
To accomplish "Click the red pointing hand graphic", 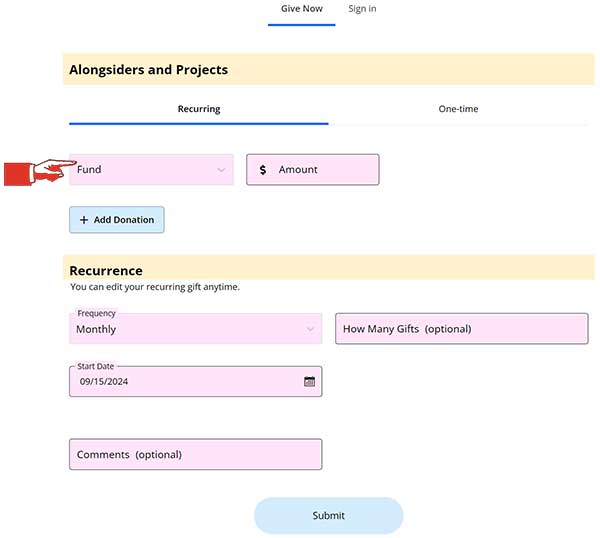I will pyautogui.click(x=40, y=173).
